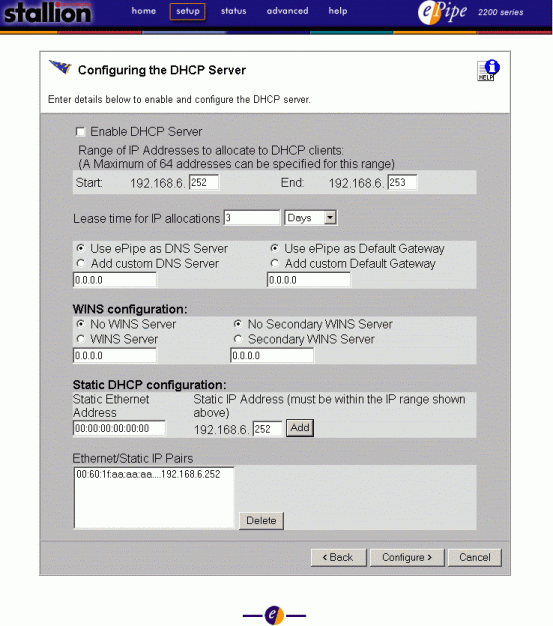Viewport: 553px width, 626px height.
Task: Click the Configure button
Action: tap(407, 557)
